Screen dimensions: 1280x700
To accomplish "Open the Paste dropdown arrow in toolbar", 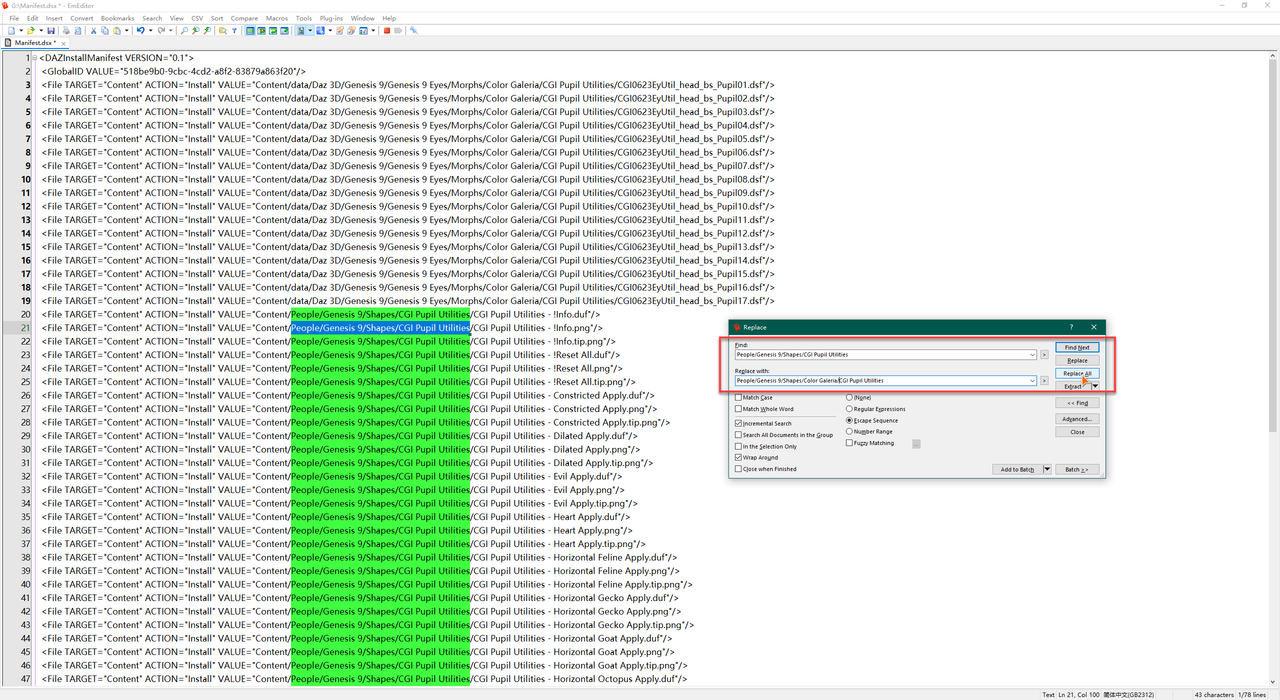I will 127,31.
